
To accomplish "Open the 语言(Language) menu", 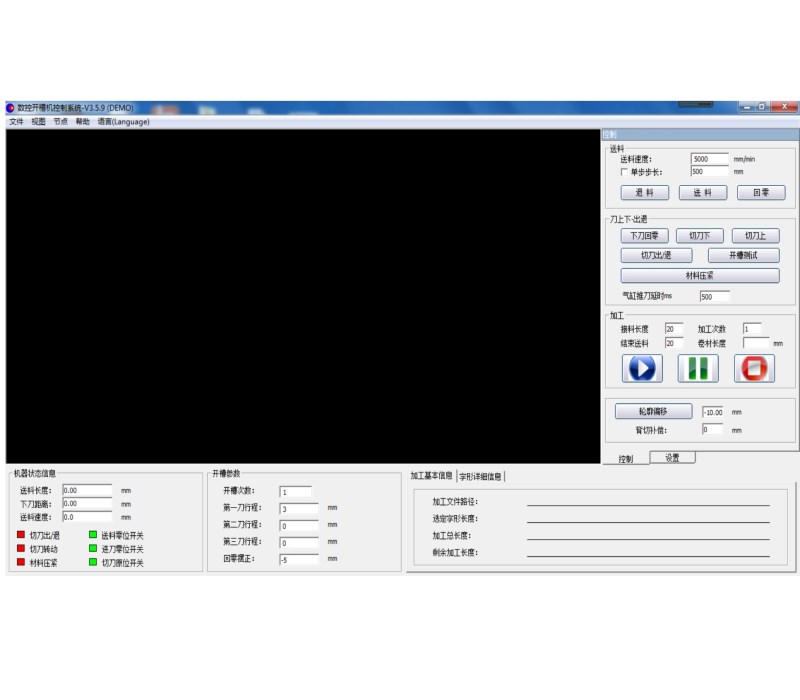I will pos(123,122).
